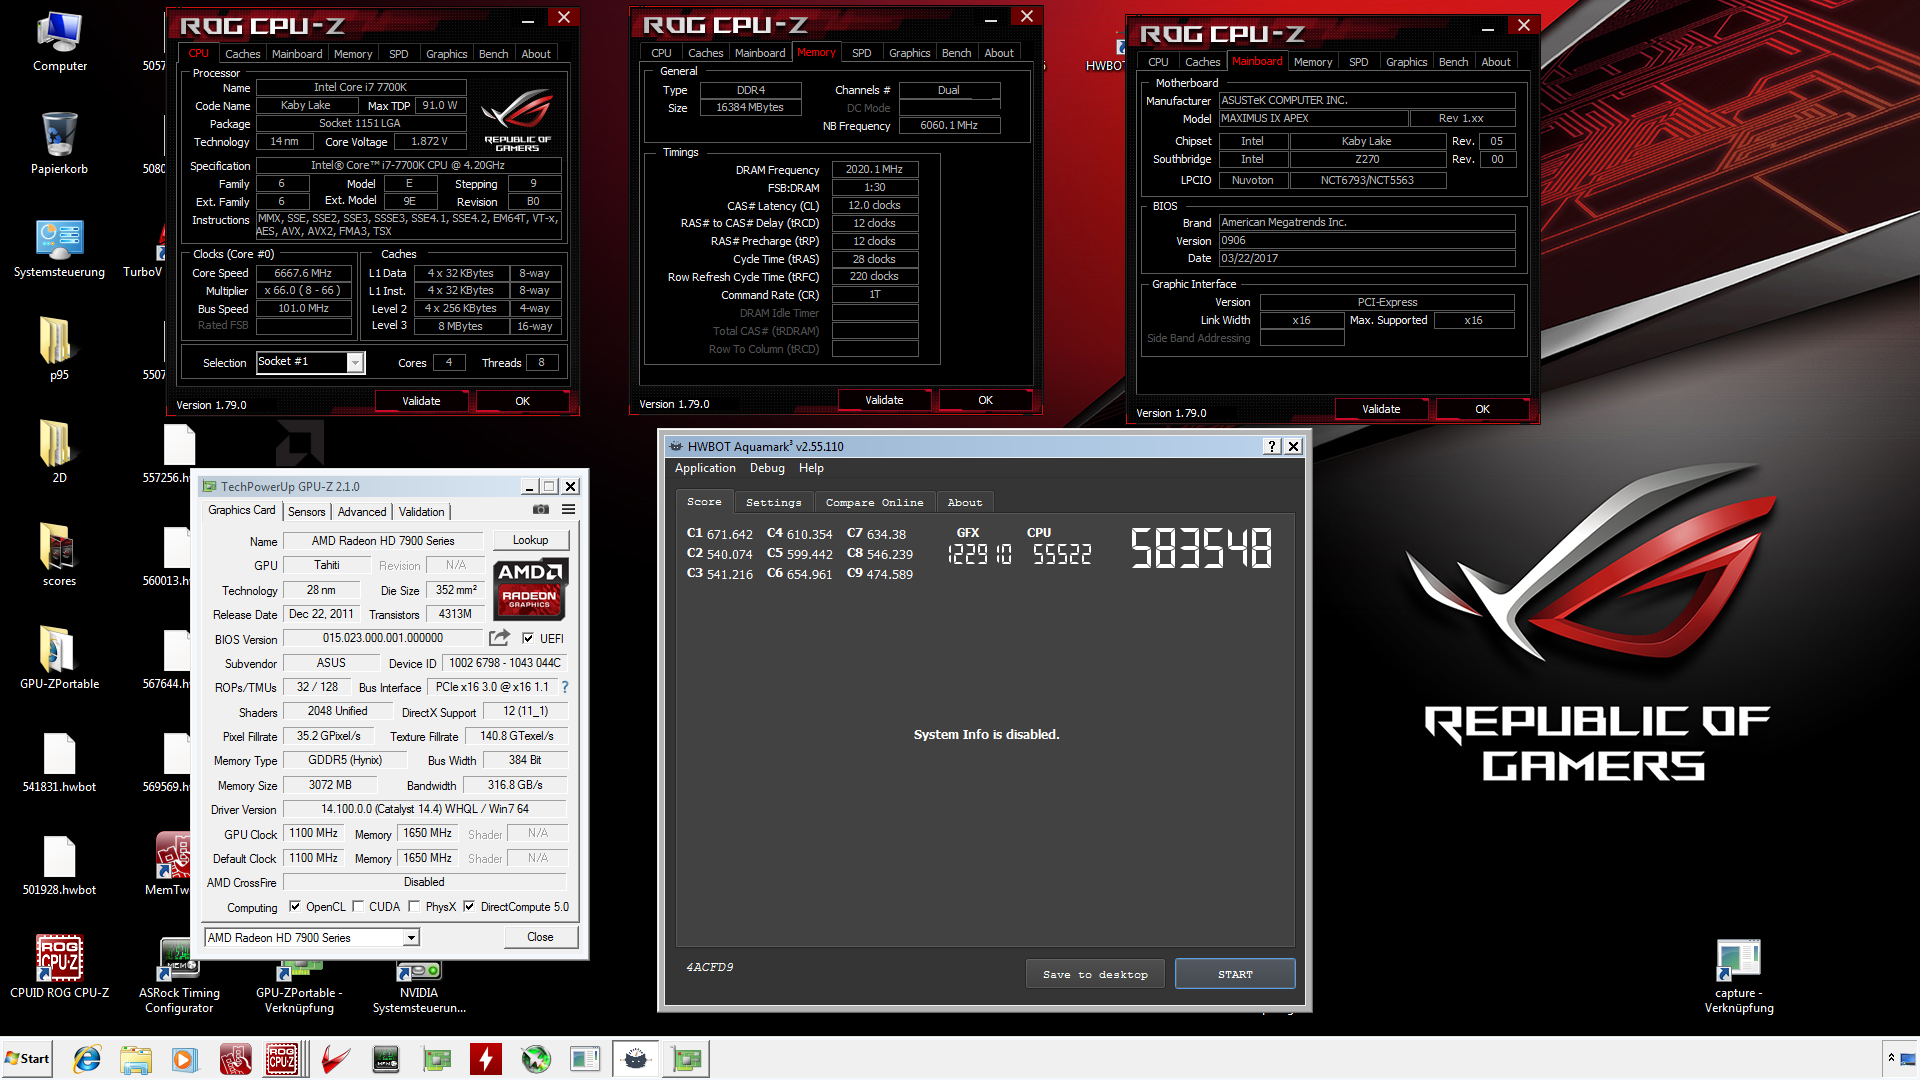Open Bench tab in Mainboard CPU-Z window
This screenshot has width=1920, height=1080.
point(1453,62)
